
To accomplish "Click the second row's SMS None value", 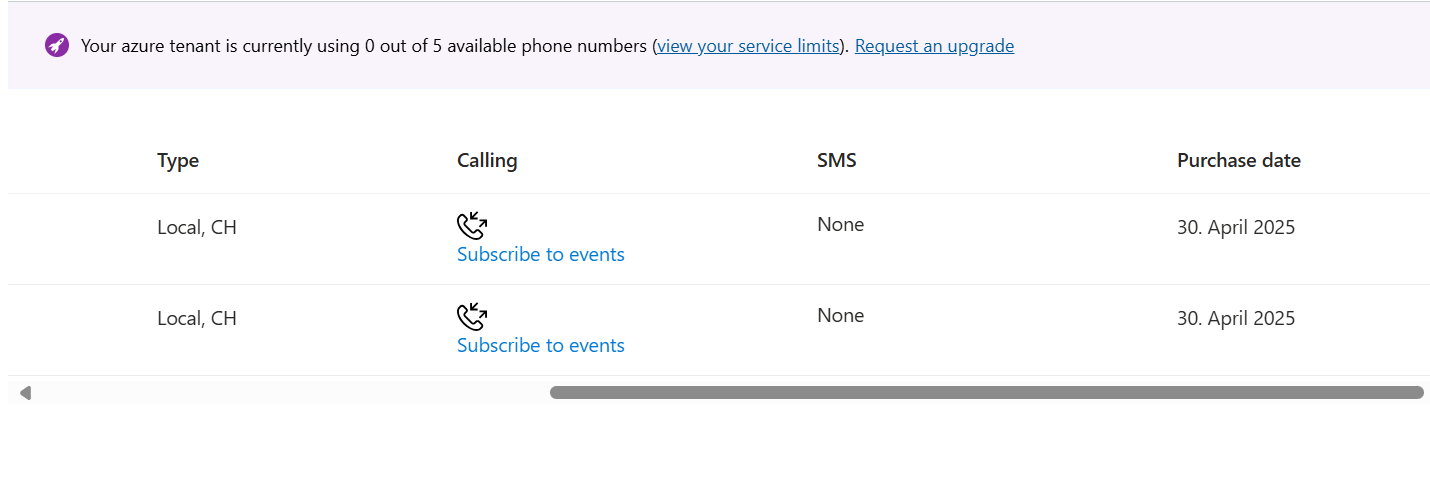I will [840, 316].
